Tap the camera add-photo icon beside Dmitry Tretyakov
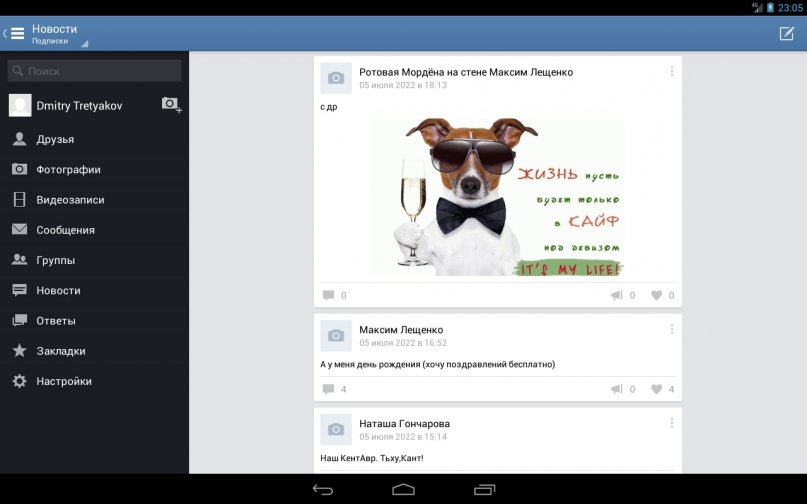 pos(171,105)
